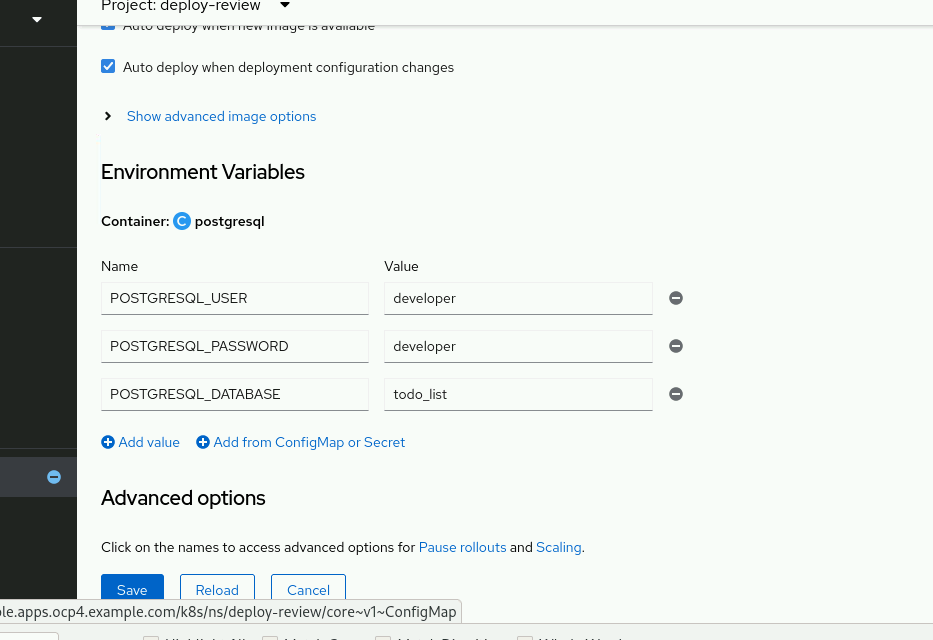This screenshot has height=640, width=933.
Task: Remove the POSTGRESQL_USER variable row
Action: click(x=676, y=298)
